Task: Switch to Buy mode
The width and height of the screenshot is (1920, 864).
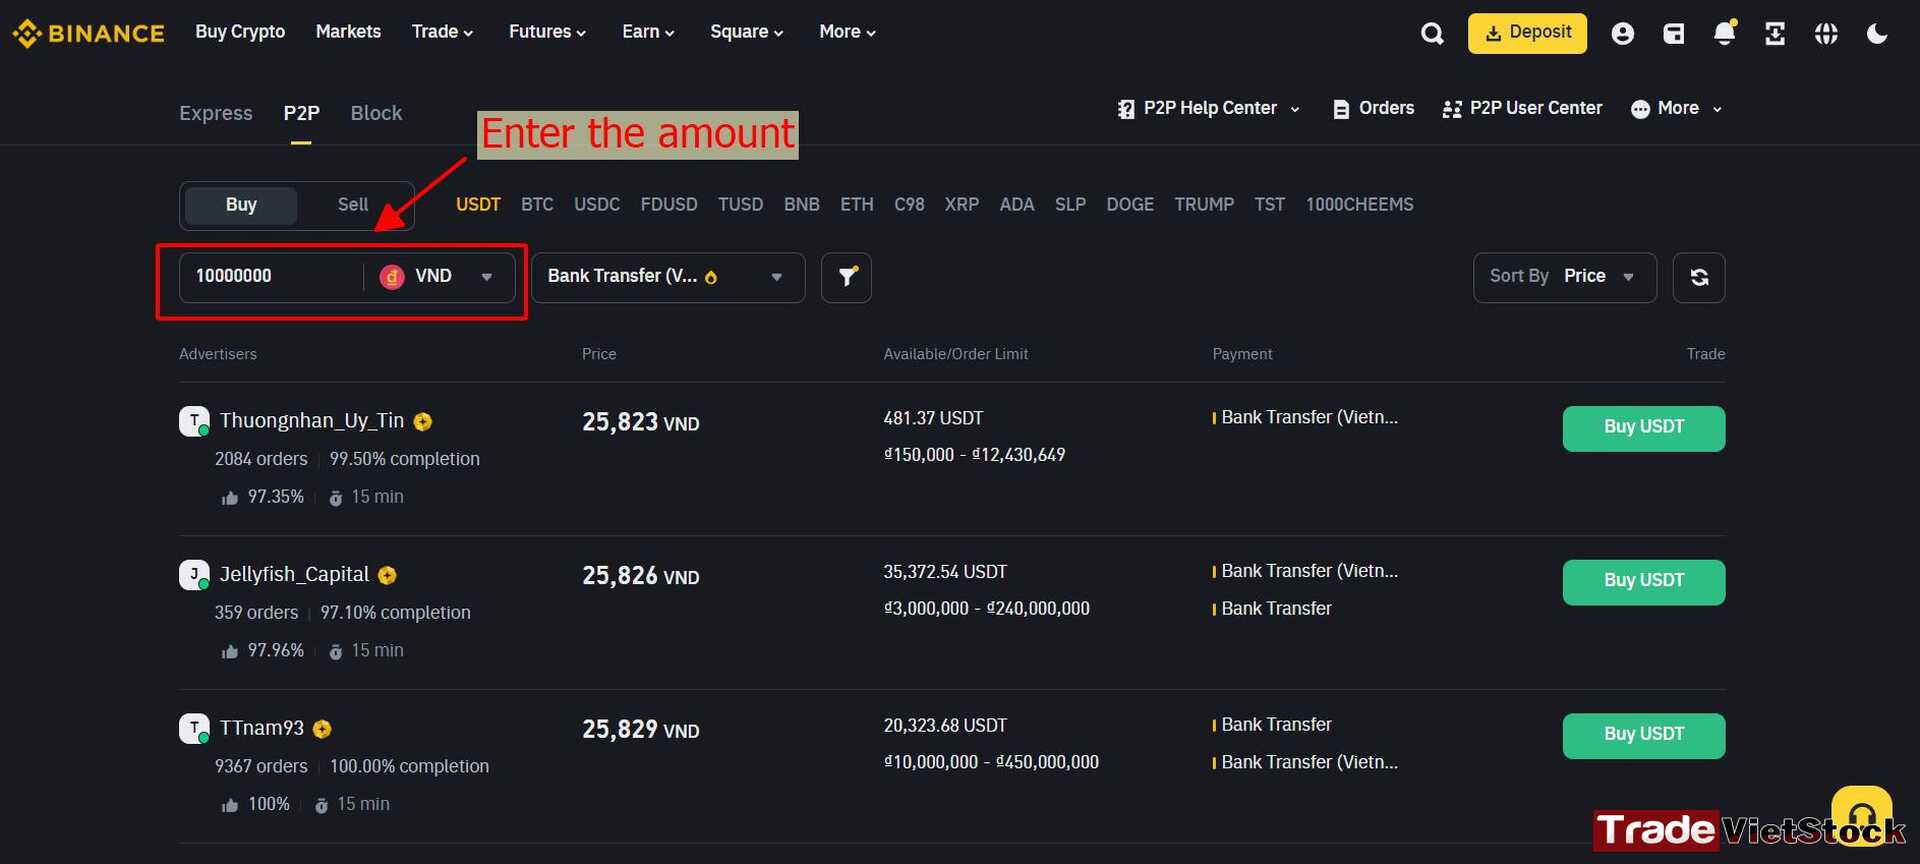Action: [x=241, y=205]
